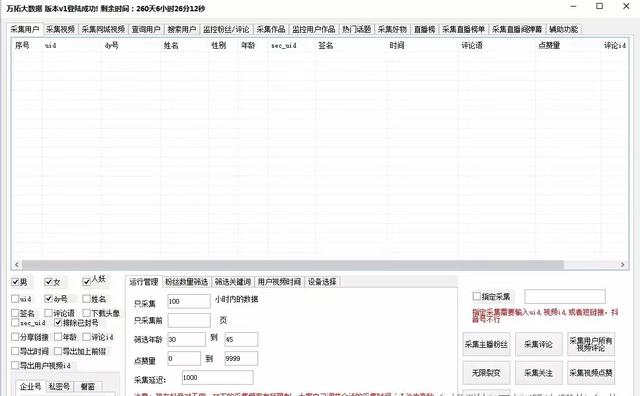Tick the 评论语 checkbox

pyautogui.click(x=48, y=313)
